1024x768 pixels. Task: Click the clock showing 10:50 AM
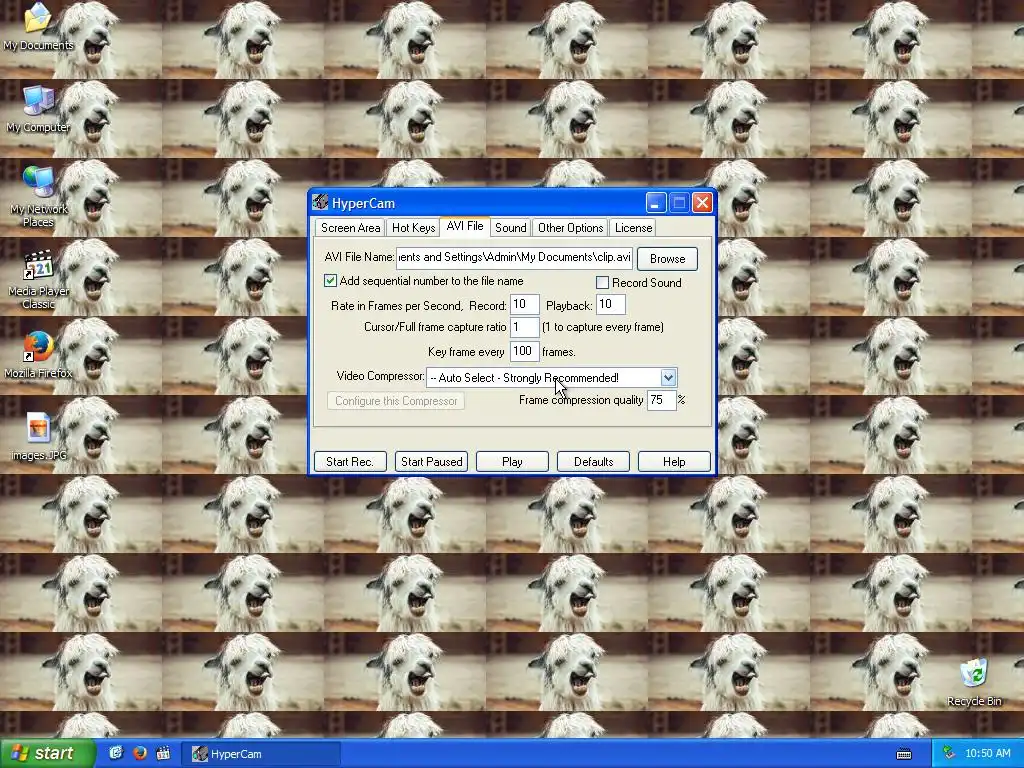click(987, 754)
